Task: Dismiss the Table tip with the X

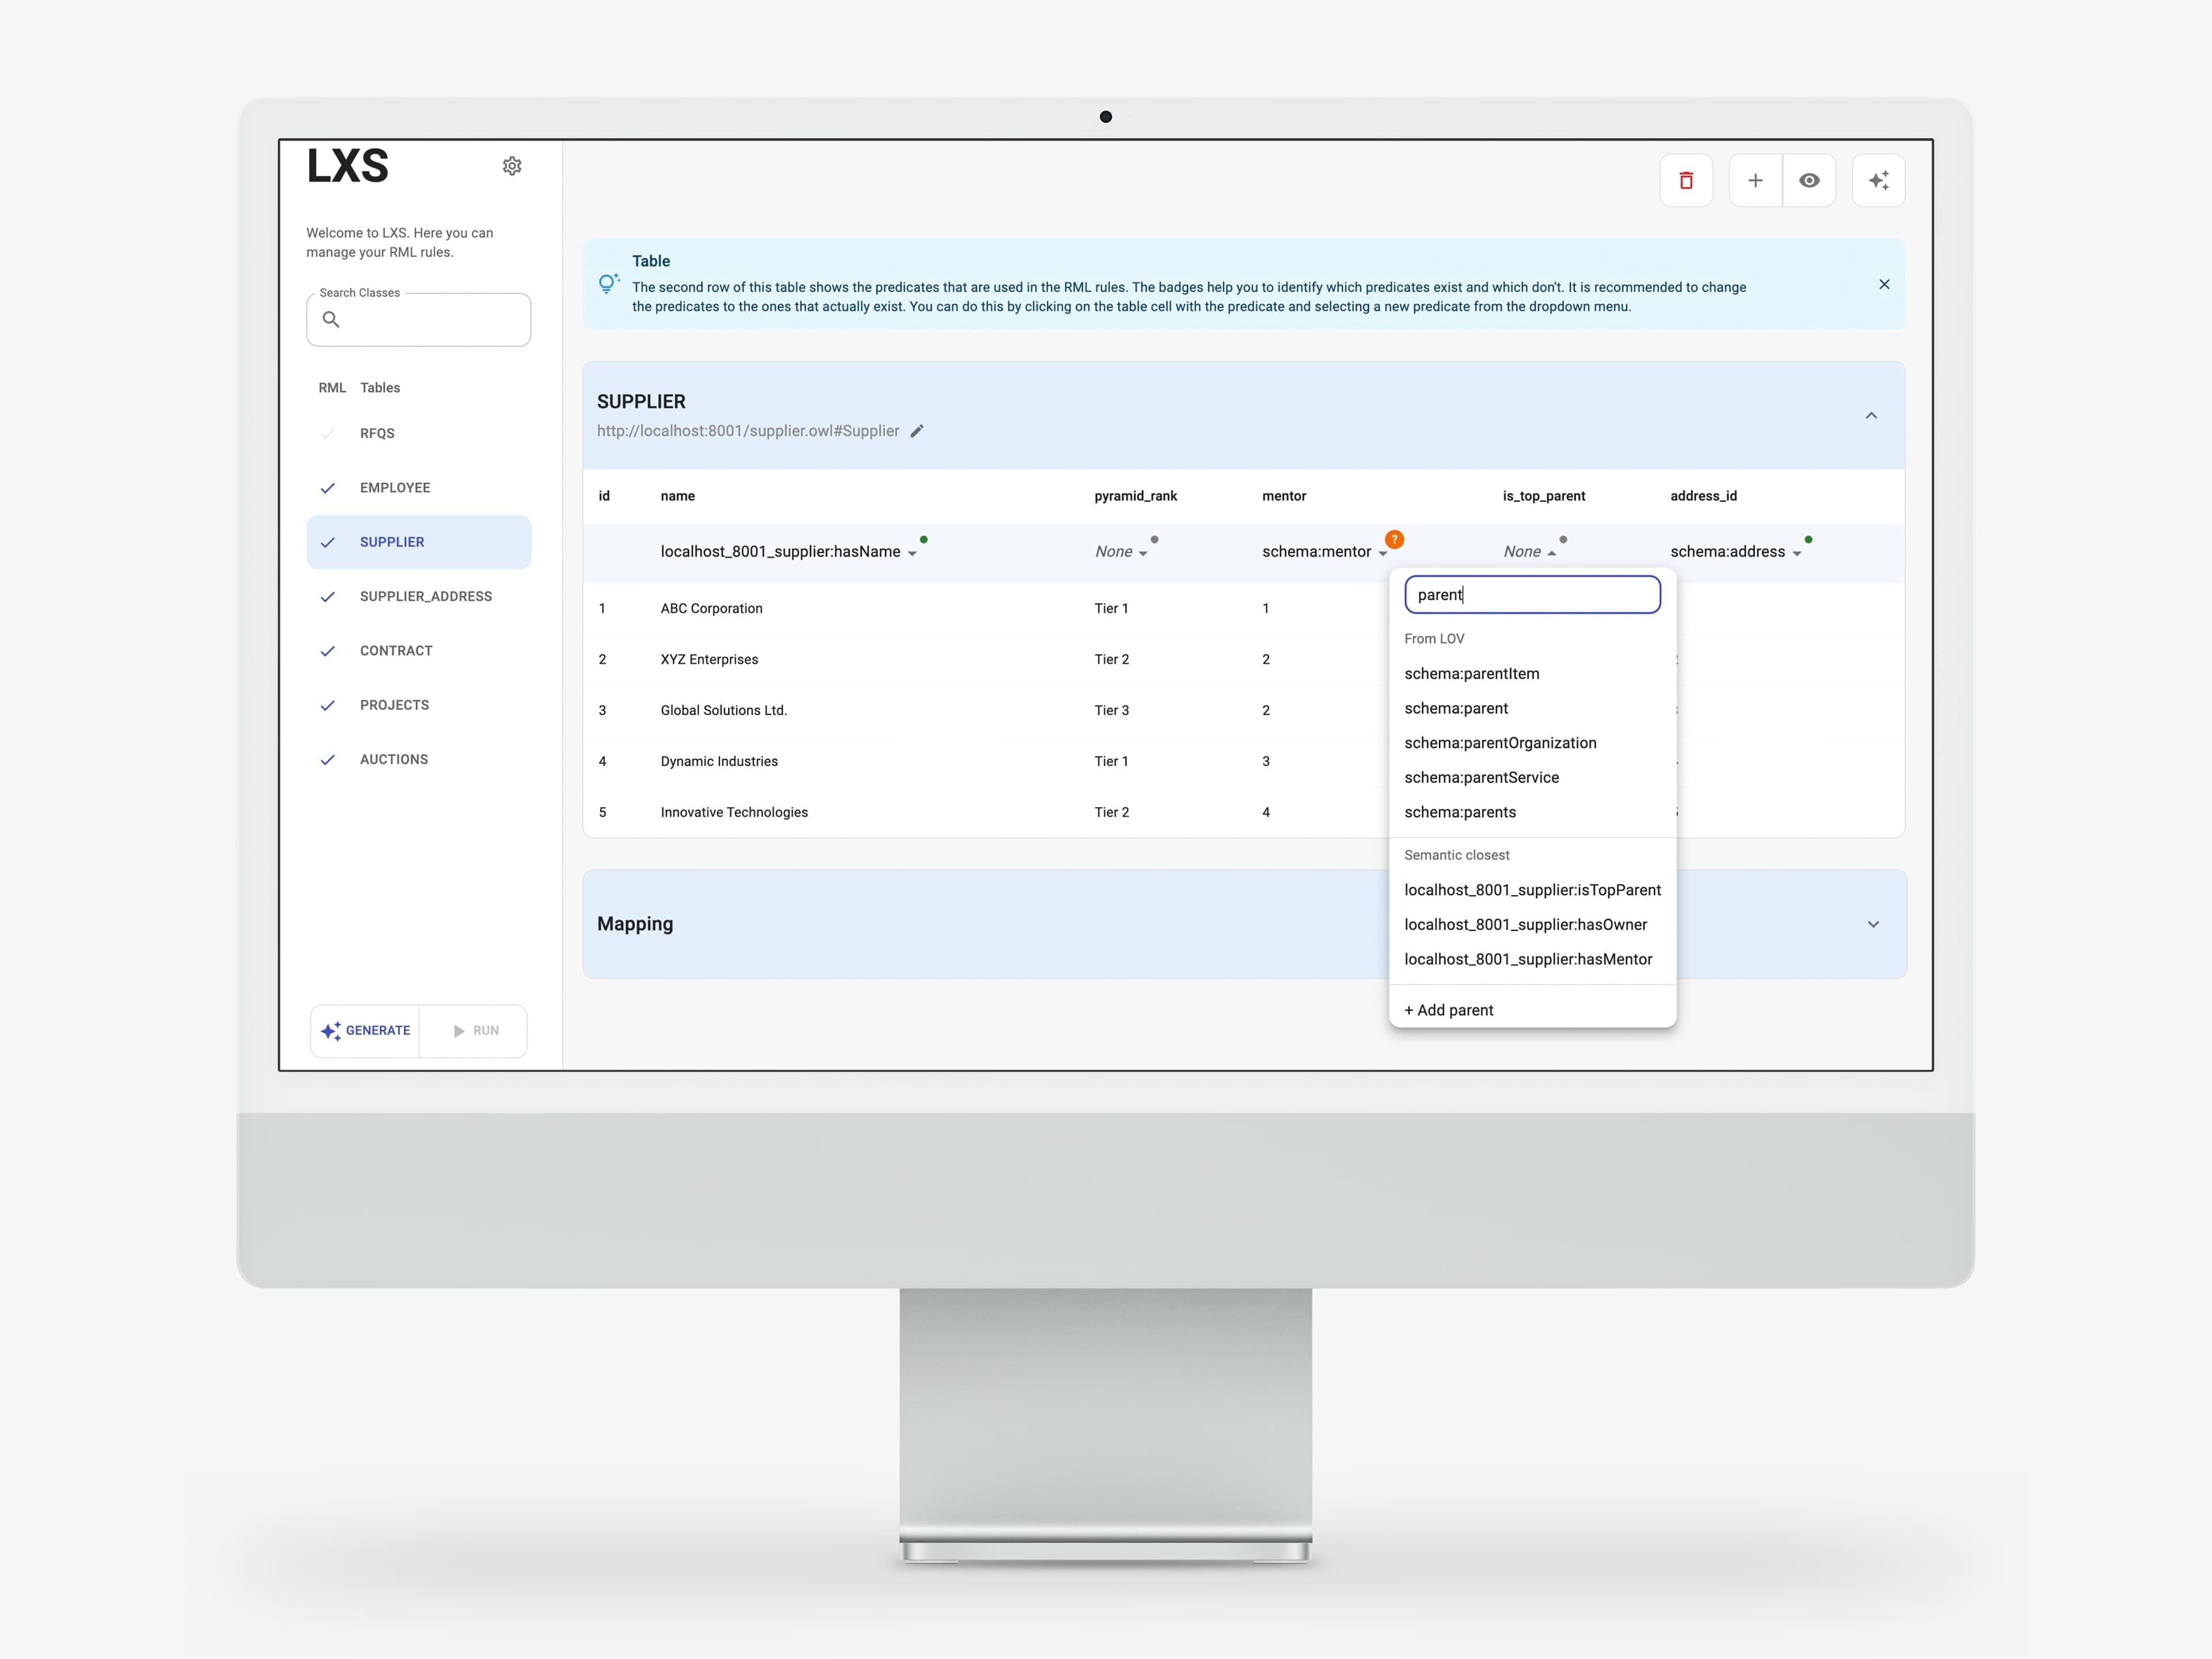Action: (1884, 284)
